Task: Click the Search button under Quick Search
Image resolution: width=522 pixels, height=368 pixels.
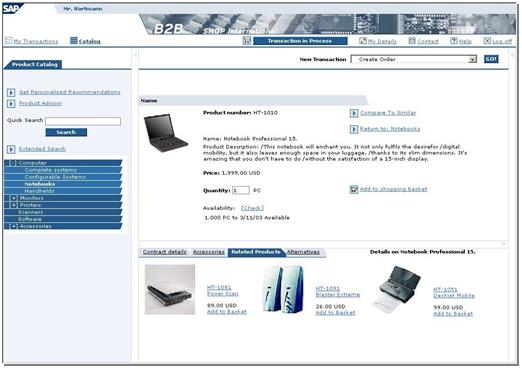Action: coord(66,132)
